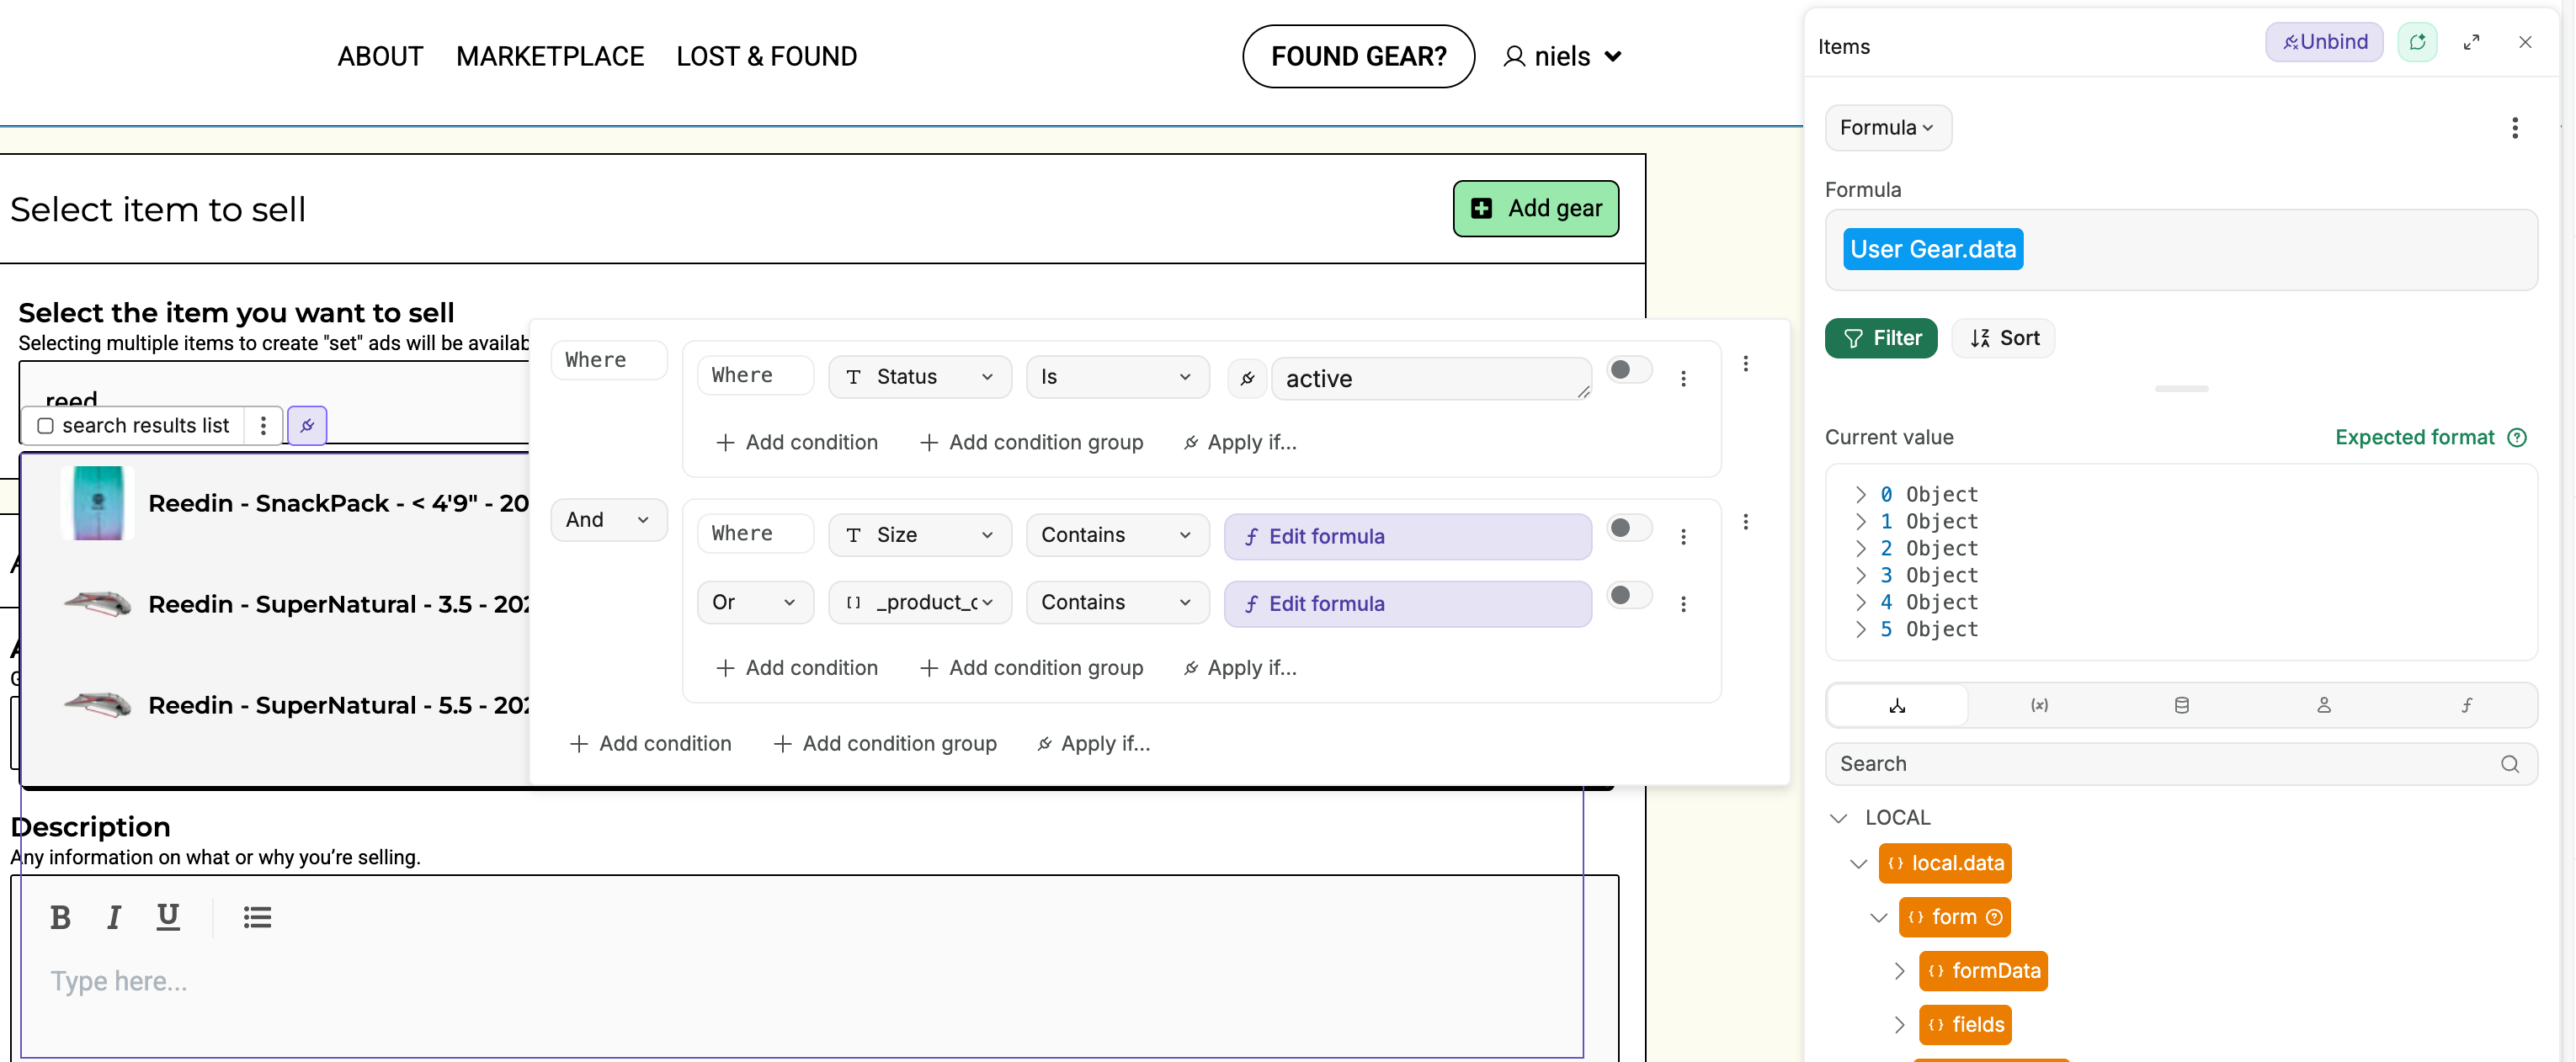This screenshot has width=2576, height=1062.
Task: Toggle the Size contains condition switch
Action: (1628, 528)
